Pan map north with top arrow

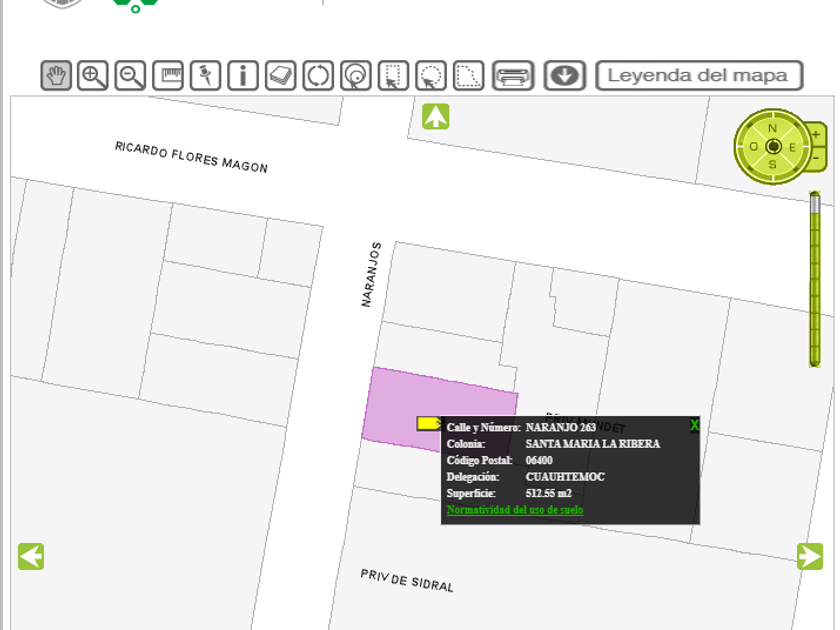[435, 116]
